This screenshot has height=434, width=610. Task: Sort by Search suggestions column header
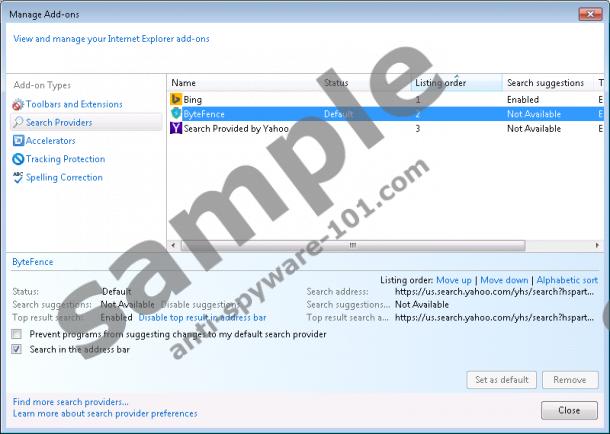click(x=546, y=83)
